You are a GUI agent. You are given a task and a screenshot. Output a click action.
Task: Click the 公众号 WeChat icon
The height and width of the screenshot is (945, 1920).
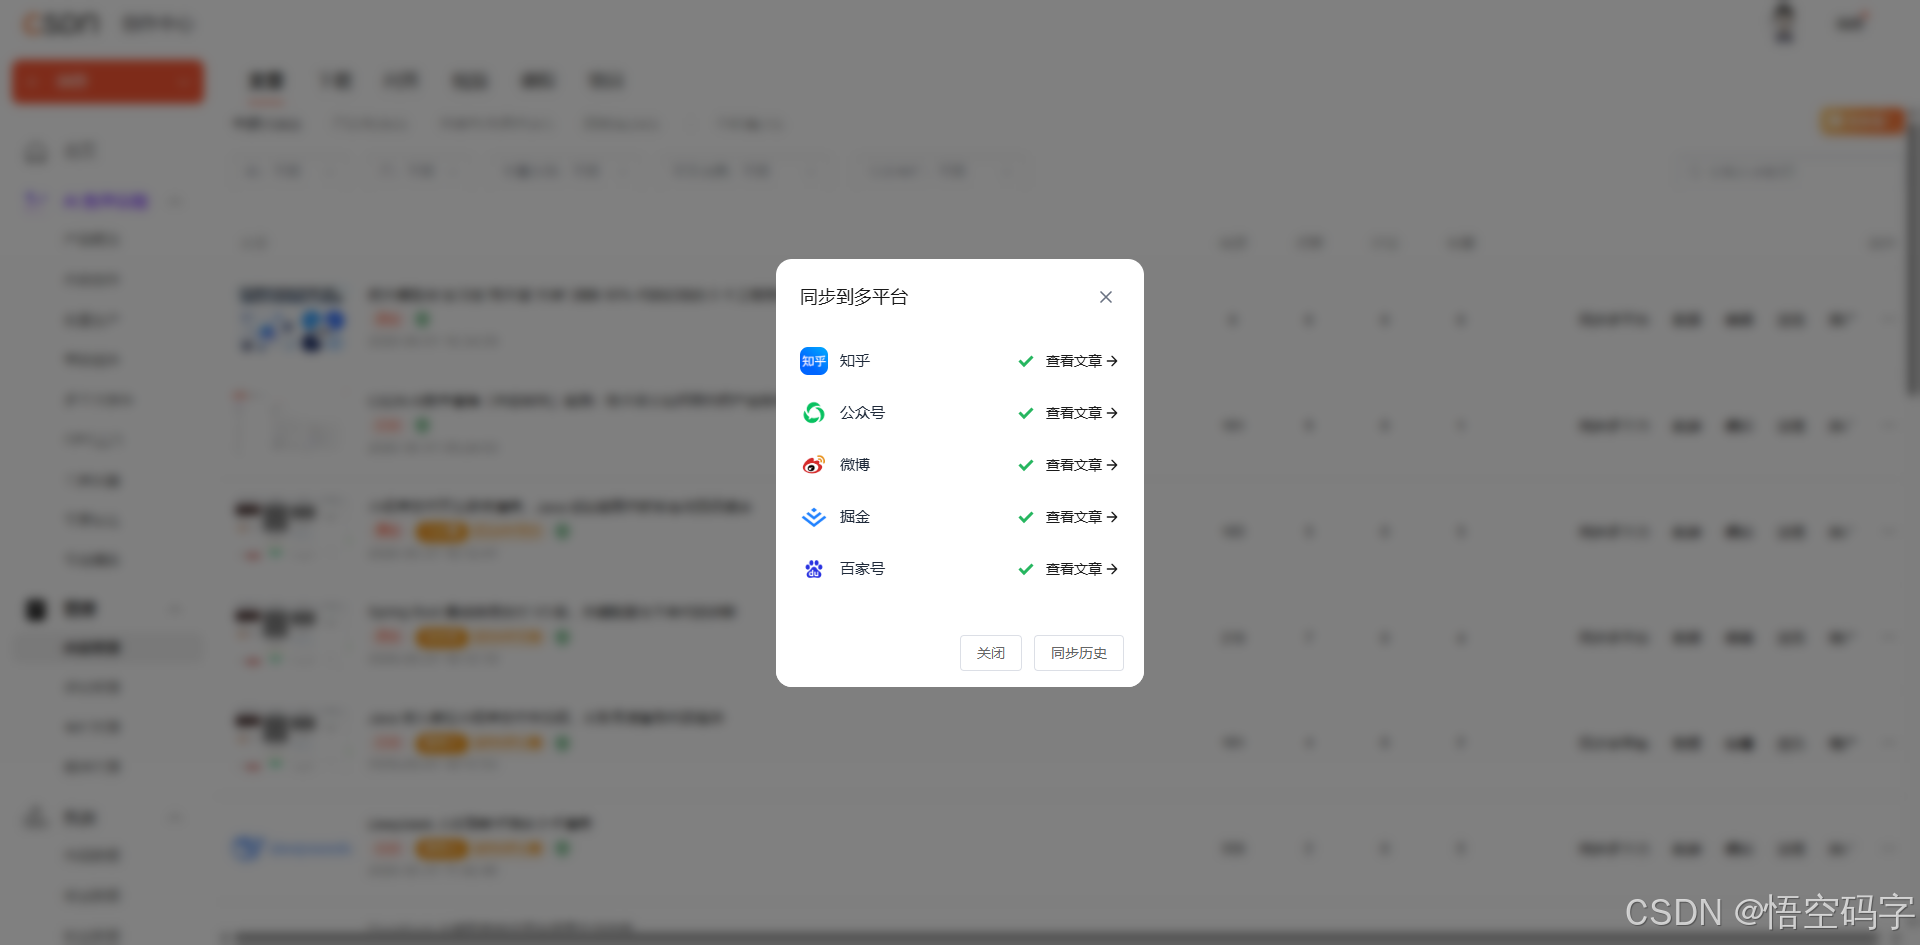point(814,413)
